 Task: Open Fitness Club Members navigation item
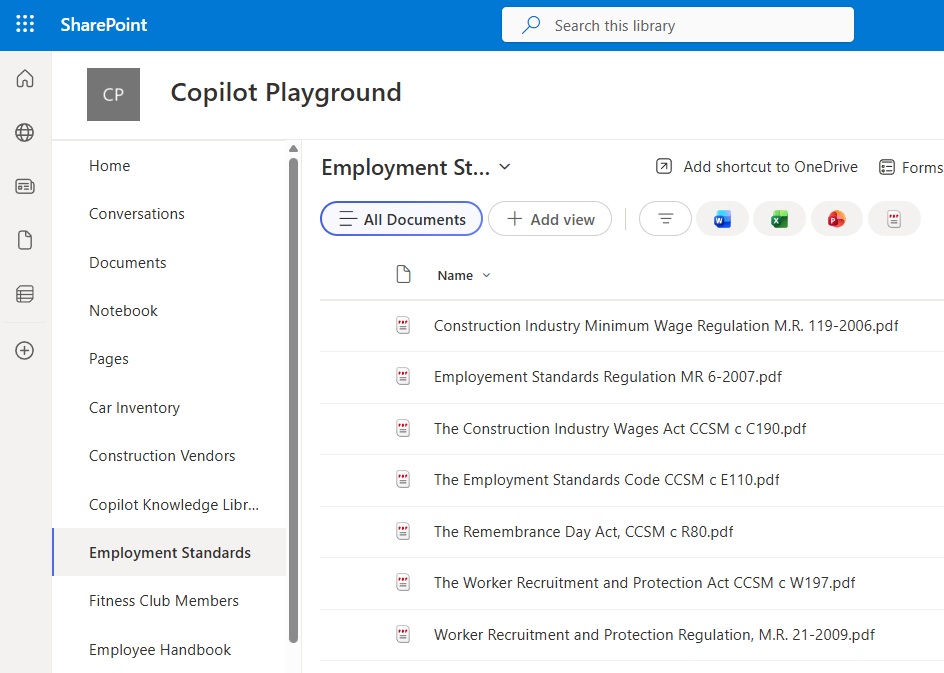click(164, 600)
